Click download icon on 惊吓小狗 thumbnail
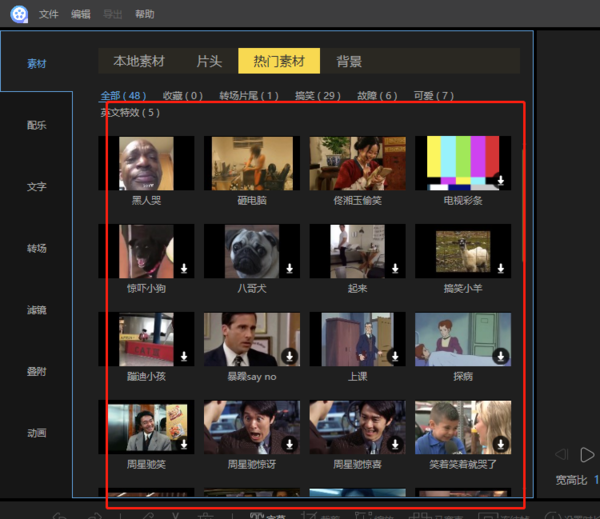Image resolution: width=600 pixels, height=519 pixels. [x=185, y=269]
